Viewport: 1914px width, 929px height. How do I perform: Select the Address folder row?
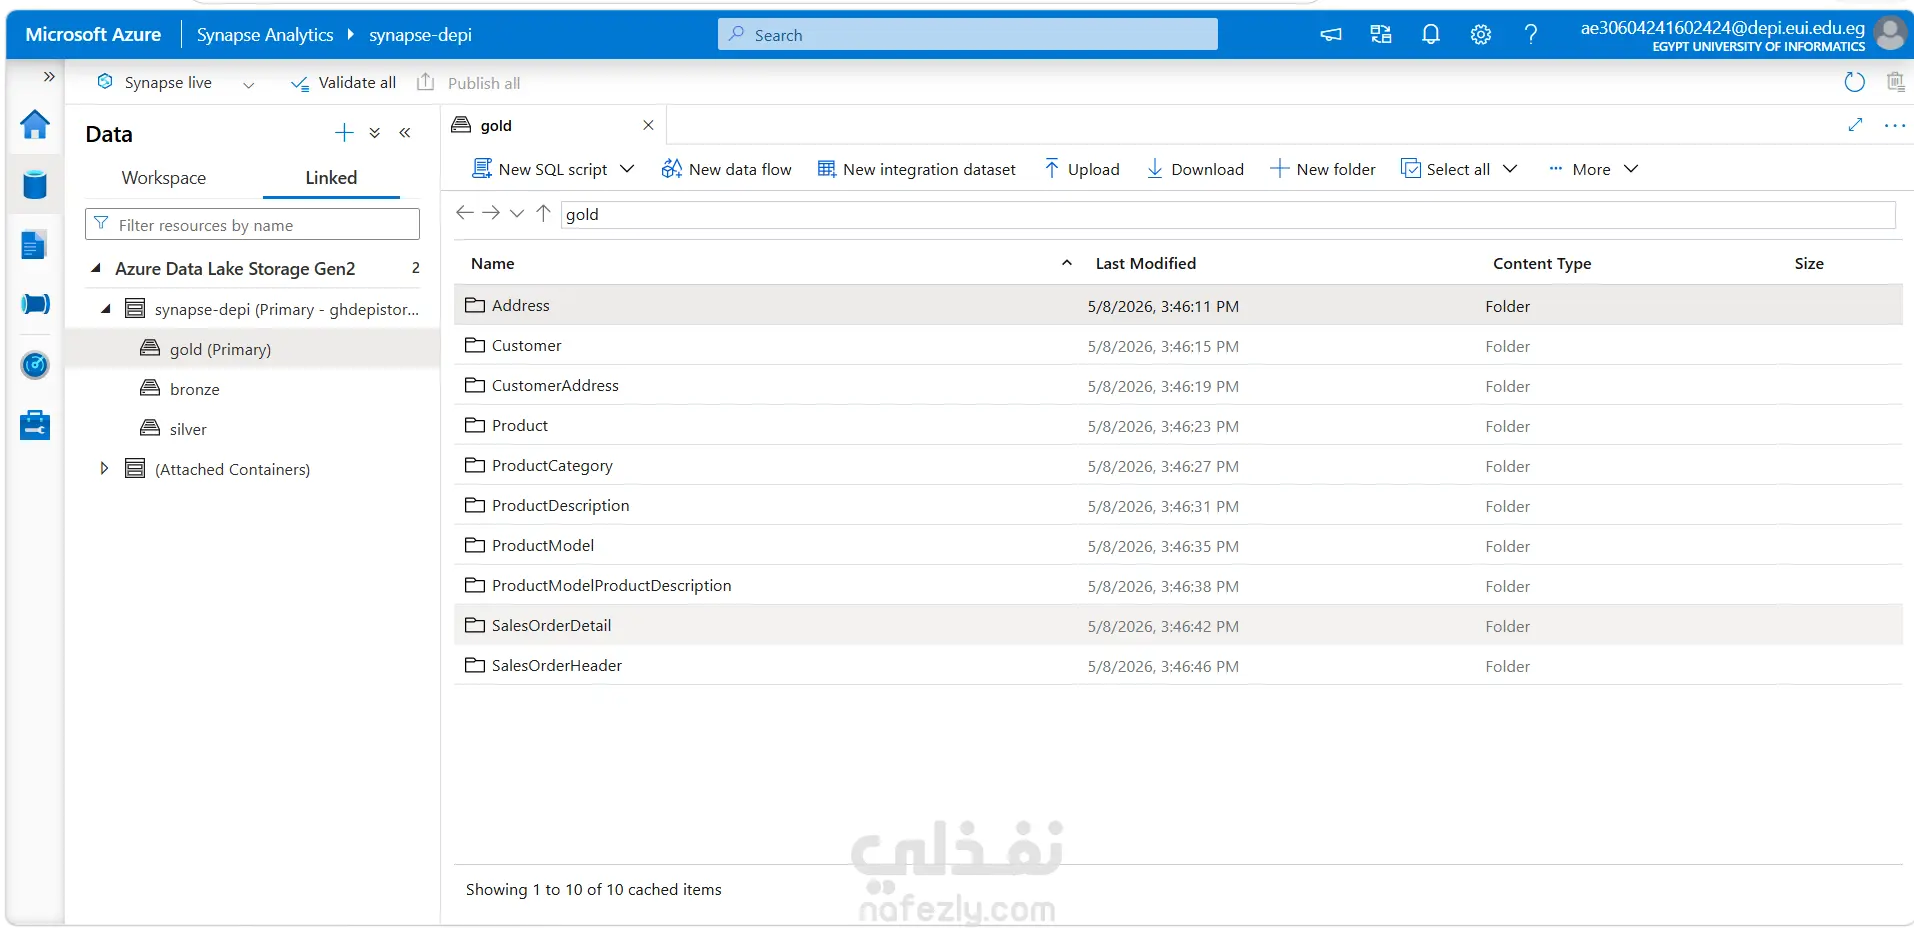point(1178,305)
